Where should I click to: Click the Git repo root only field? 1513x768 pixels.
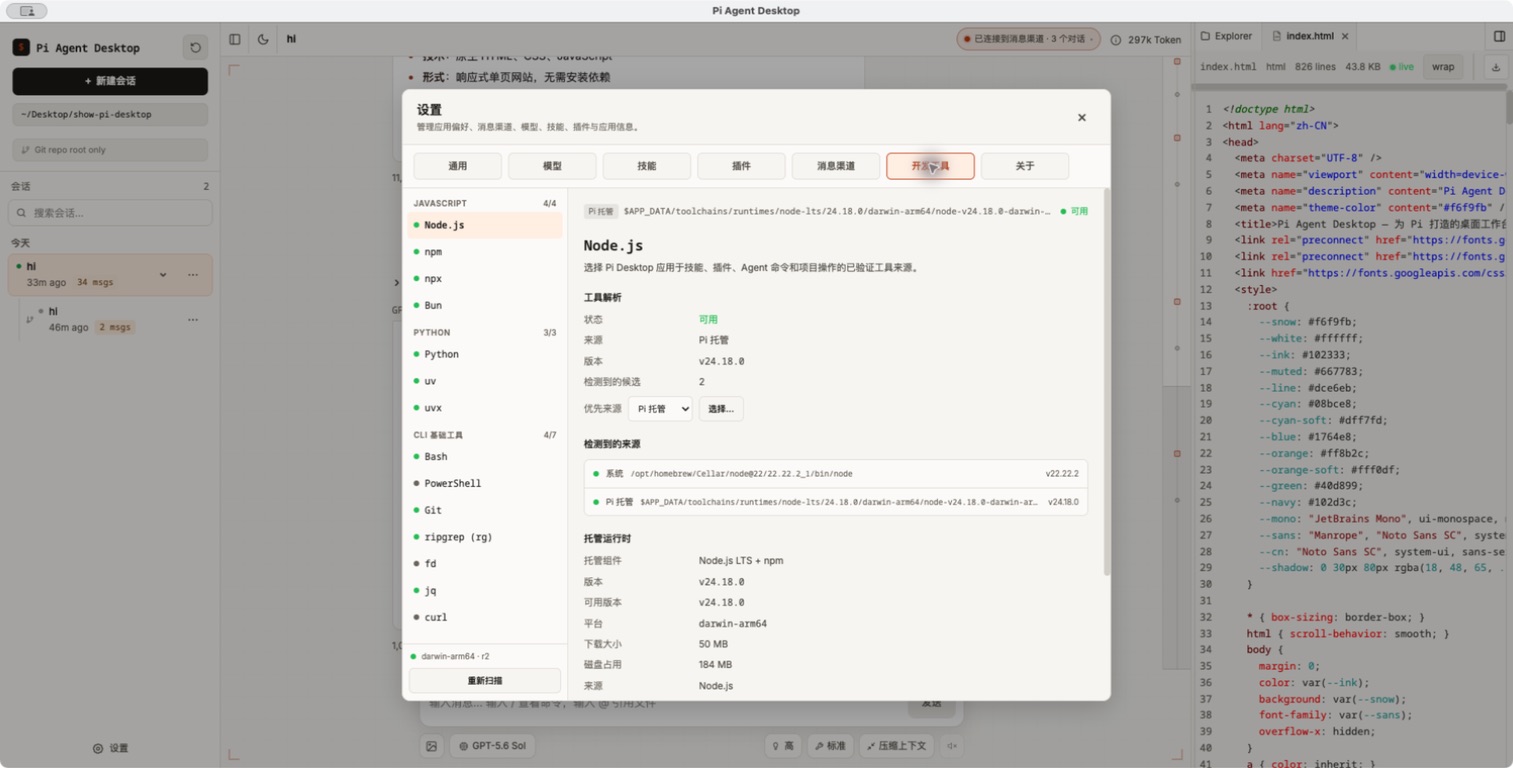point(110,150)
